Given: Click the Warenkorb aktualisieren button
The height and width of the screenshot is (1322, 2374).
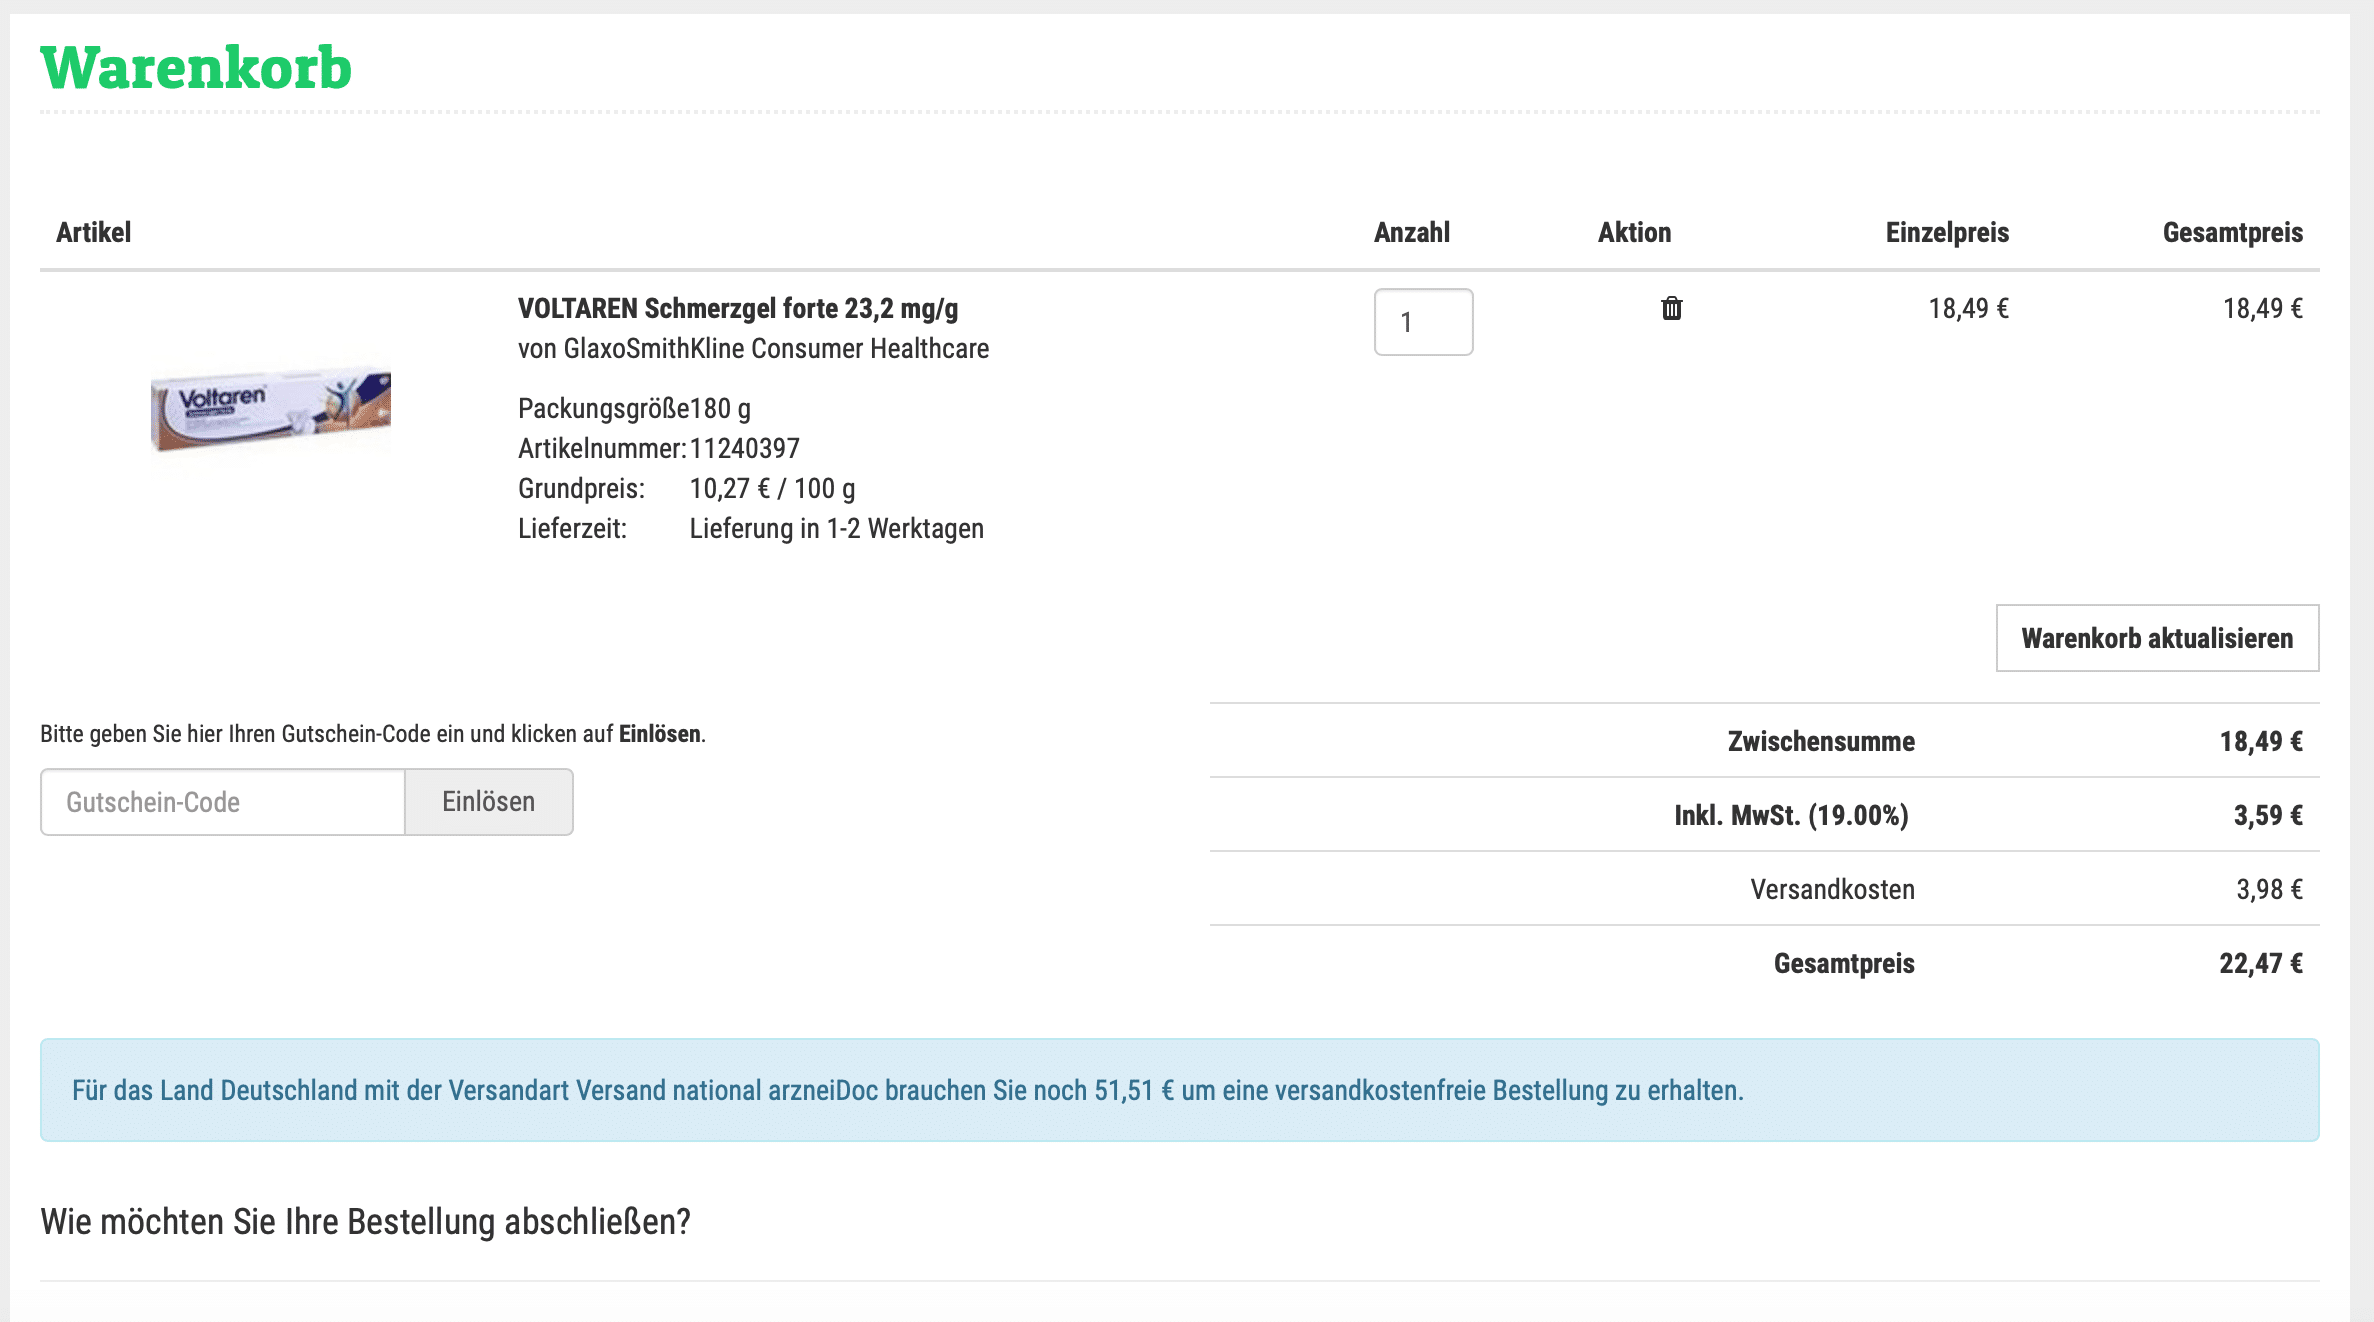Looking at the screenshot, I should pos(2157,638).
